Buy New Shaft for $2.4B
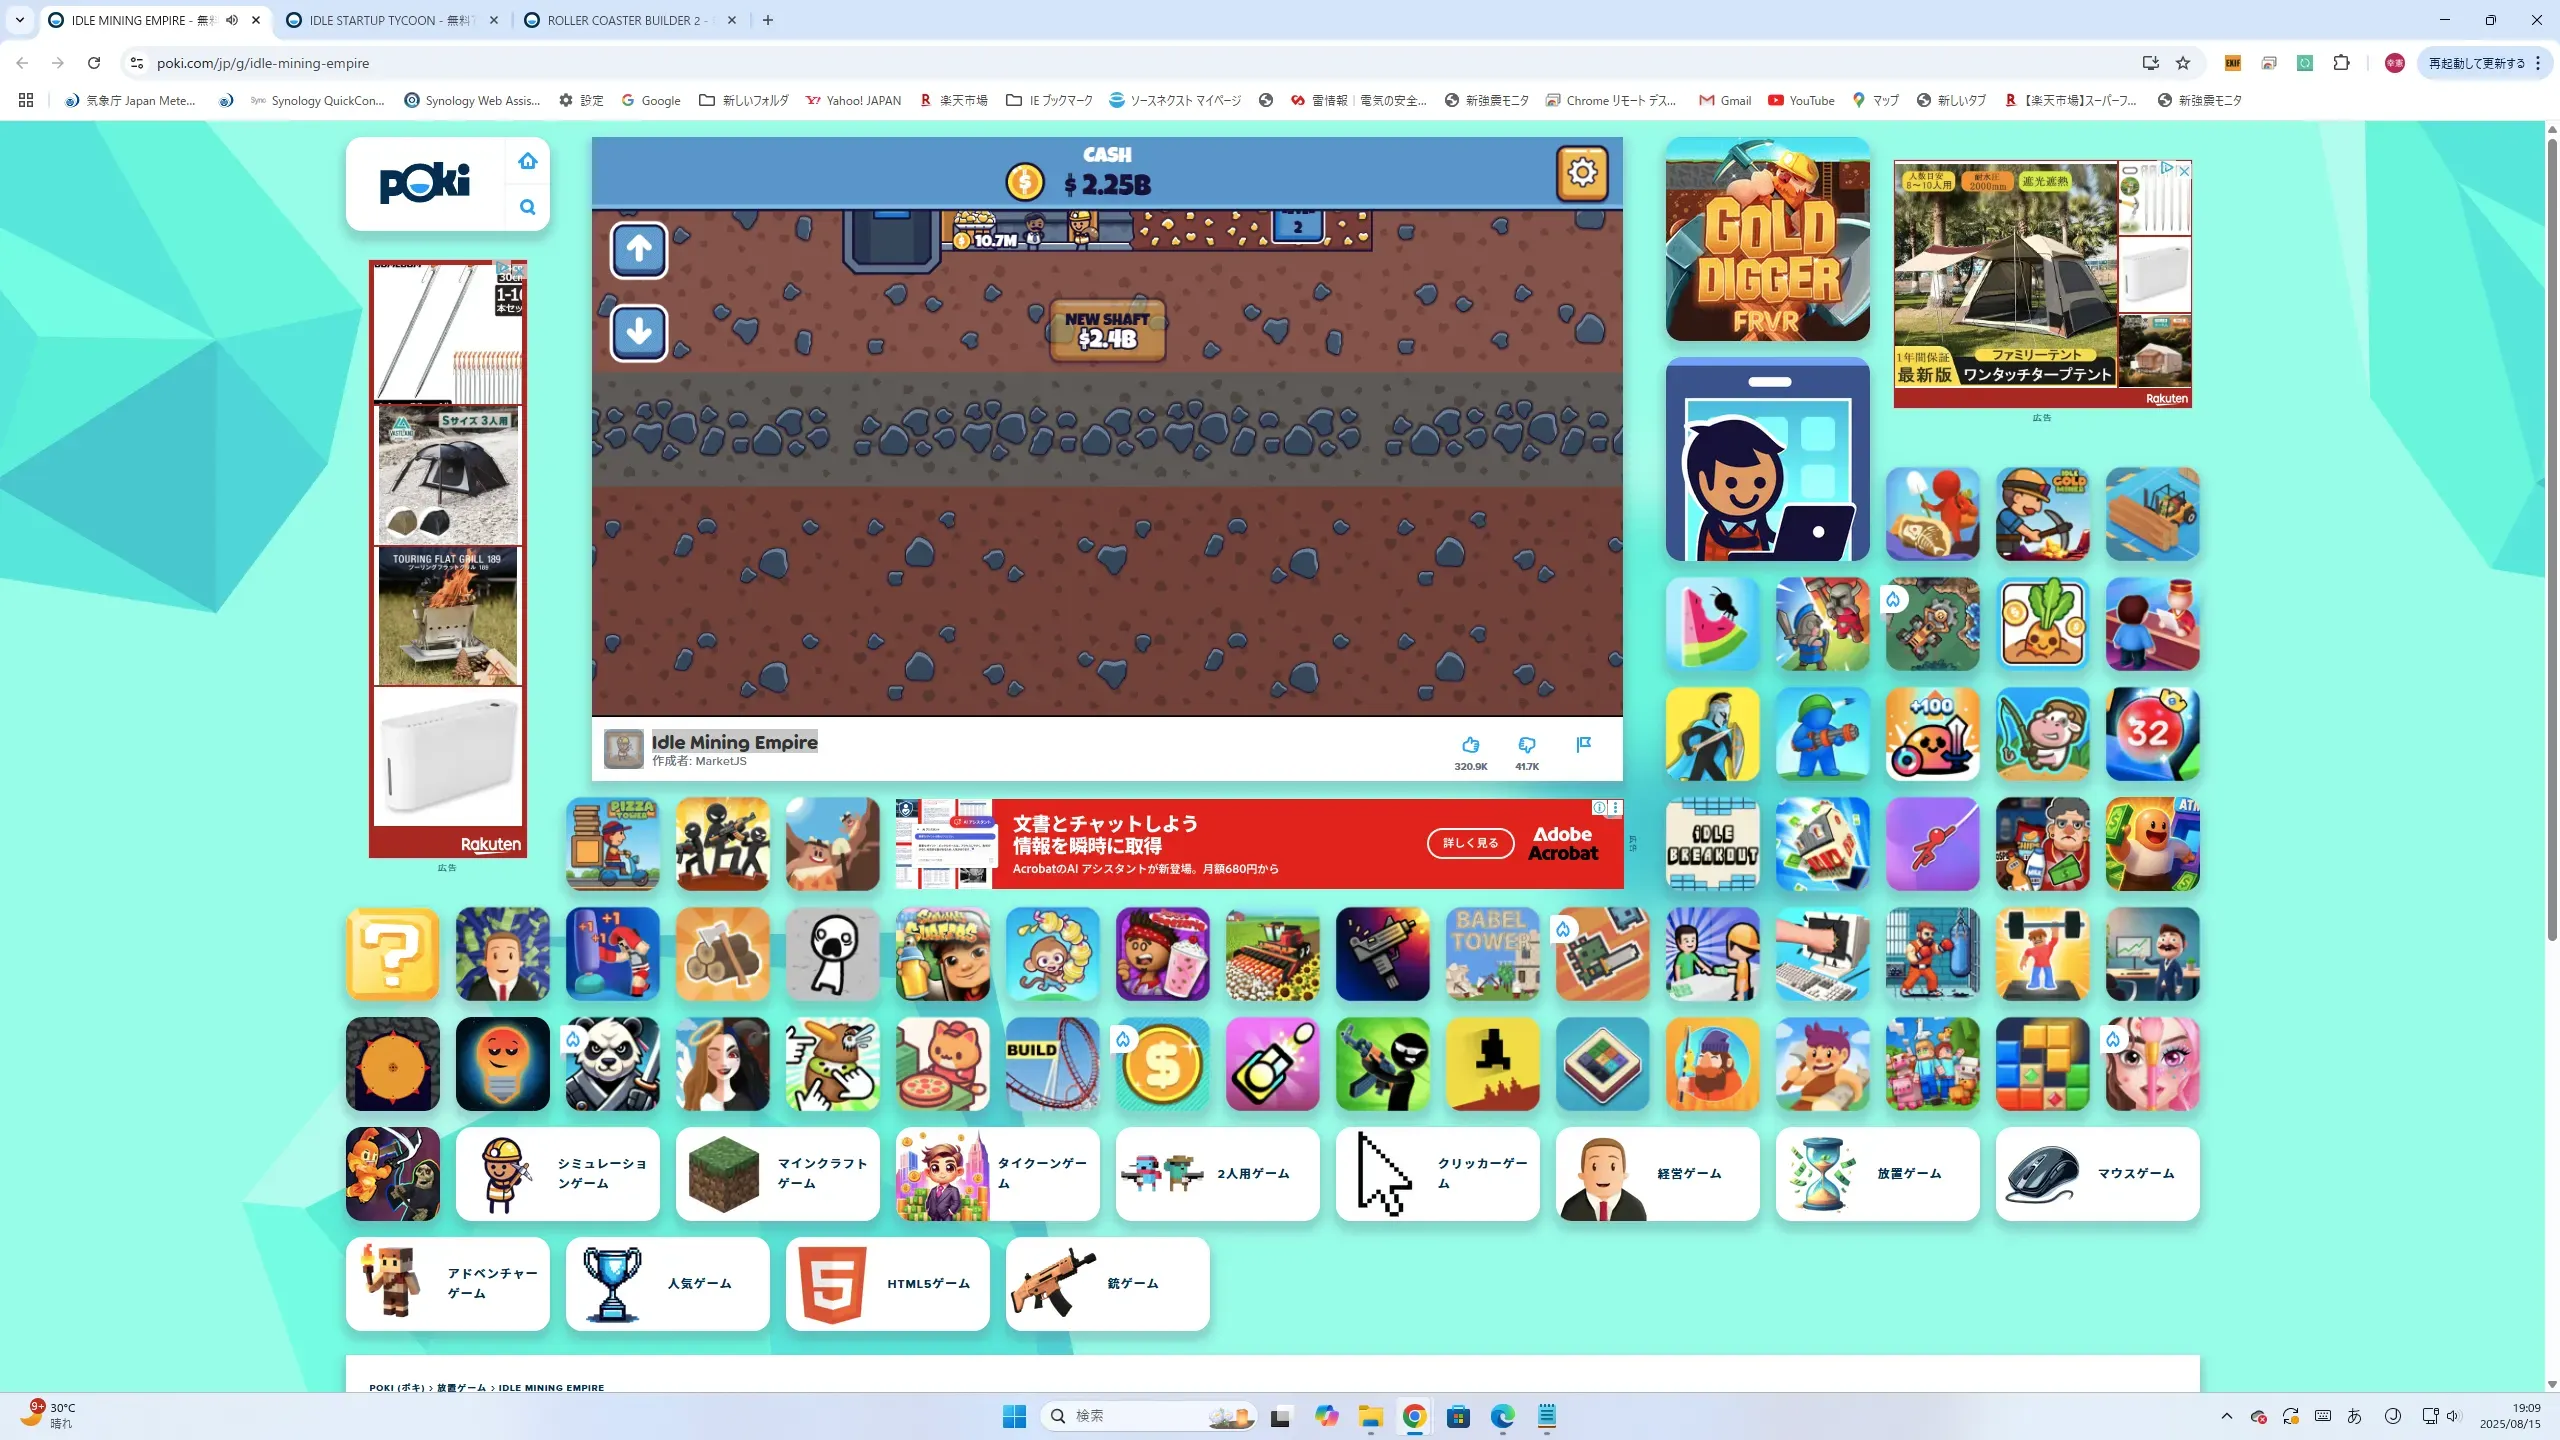Screen dimensions: 2560x1440 pos(1107,330)
